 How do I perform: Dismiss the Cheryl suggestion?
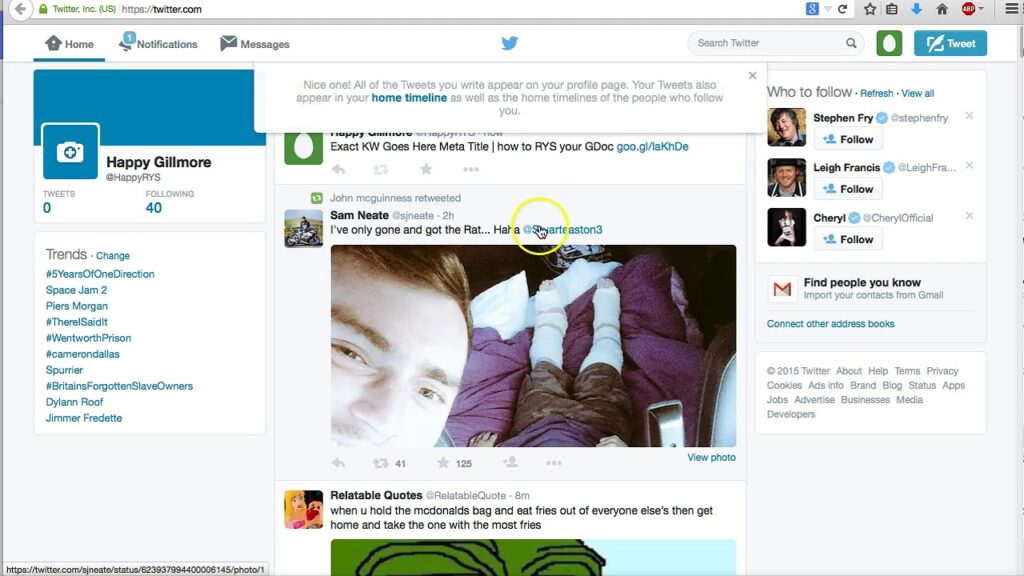click(969, 216)
